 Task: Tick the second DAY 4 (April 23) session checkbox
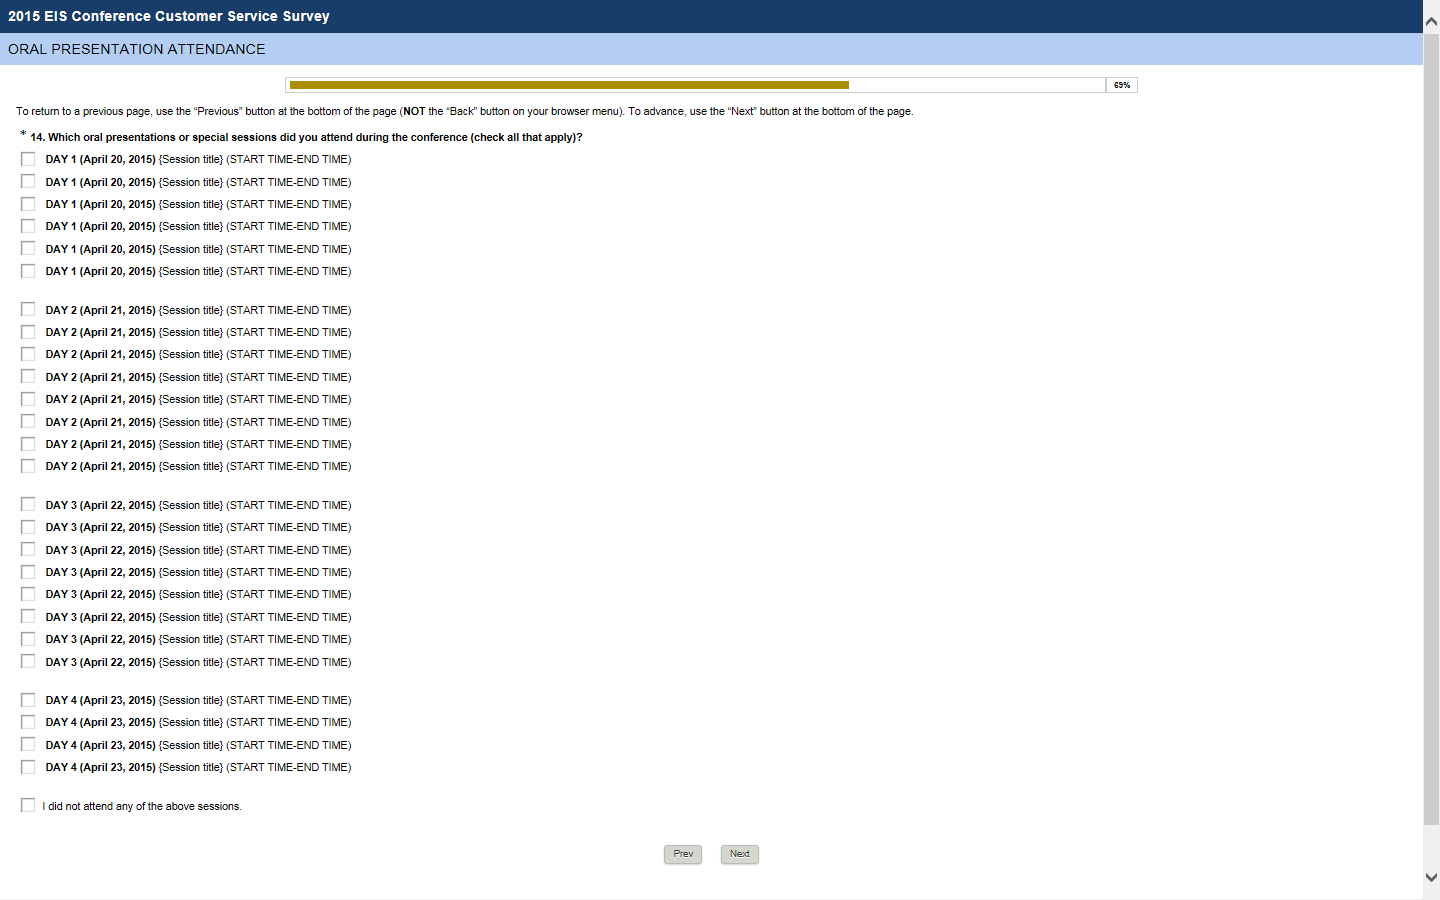click(28, 722)
